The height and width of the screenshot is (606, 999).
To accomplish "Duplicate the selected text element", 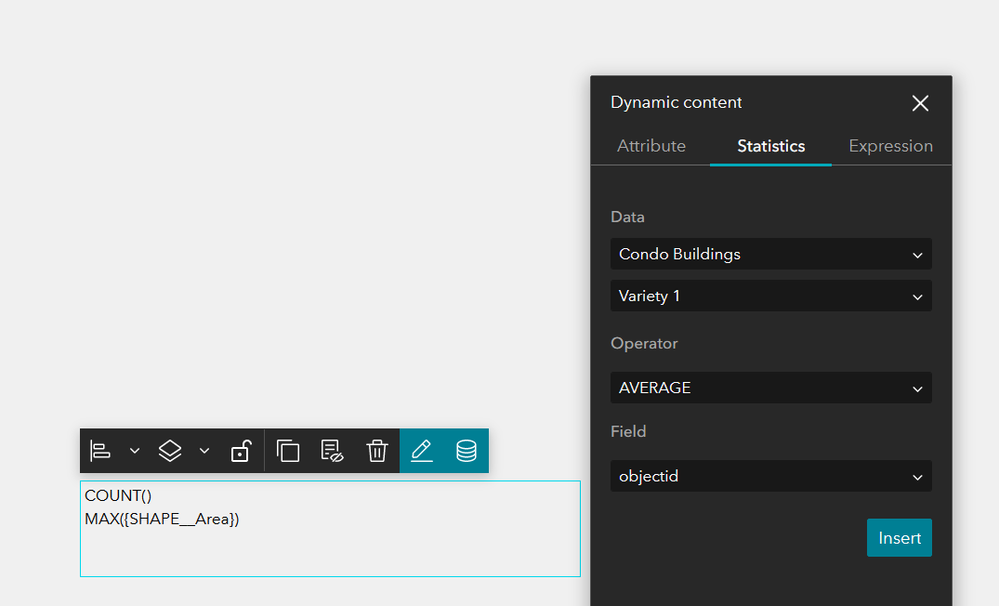I will 288,451.
